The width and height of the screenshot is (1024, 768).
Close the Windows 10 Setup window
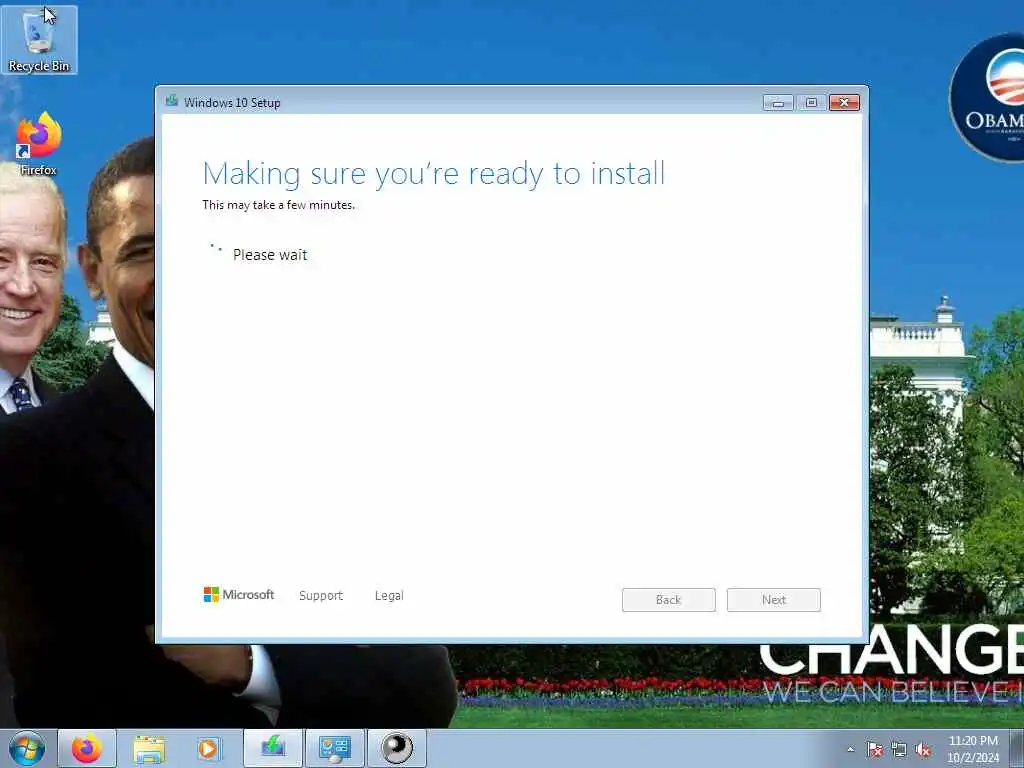point(844,103)
